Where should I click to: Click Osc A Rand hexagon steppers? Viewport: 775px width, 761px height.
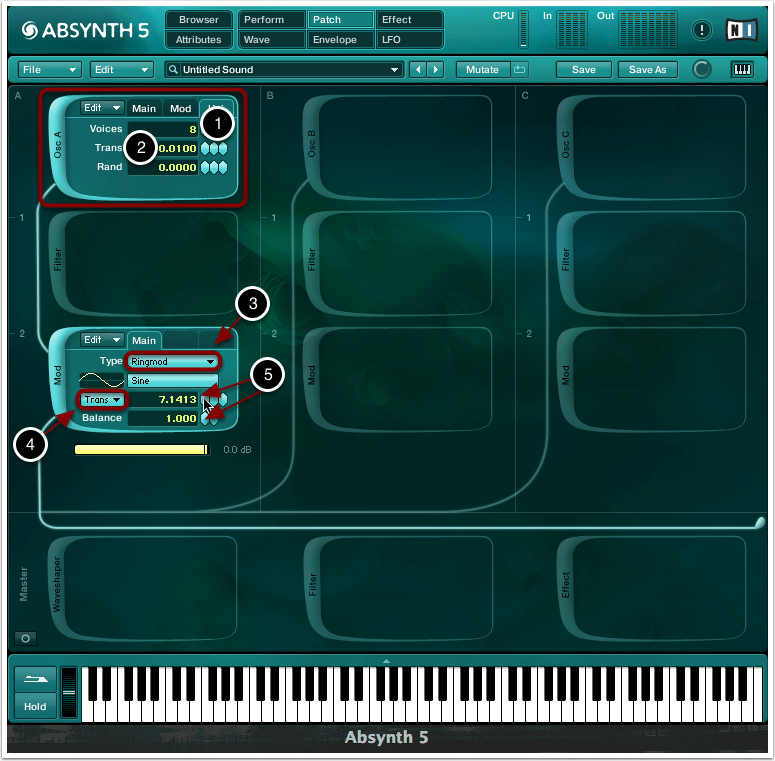coord(214,168)
